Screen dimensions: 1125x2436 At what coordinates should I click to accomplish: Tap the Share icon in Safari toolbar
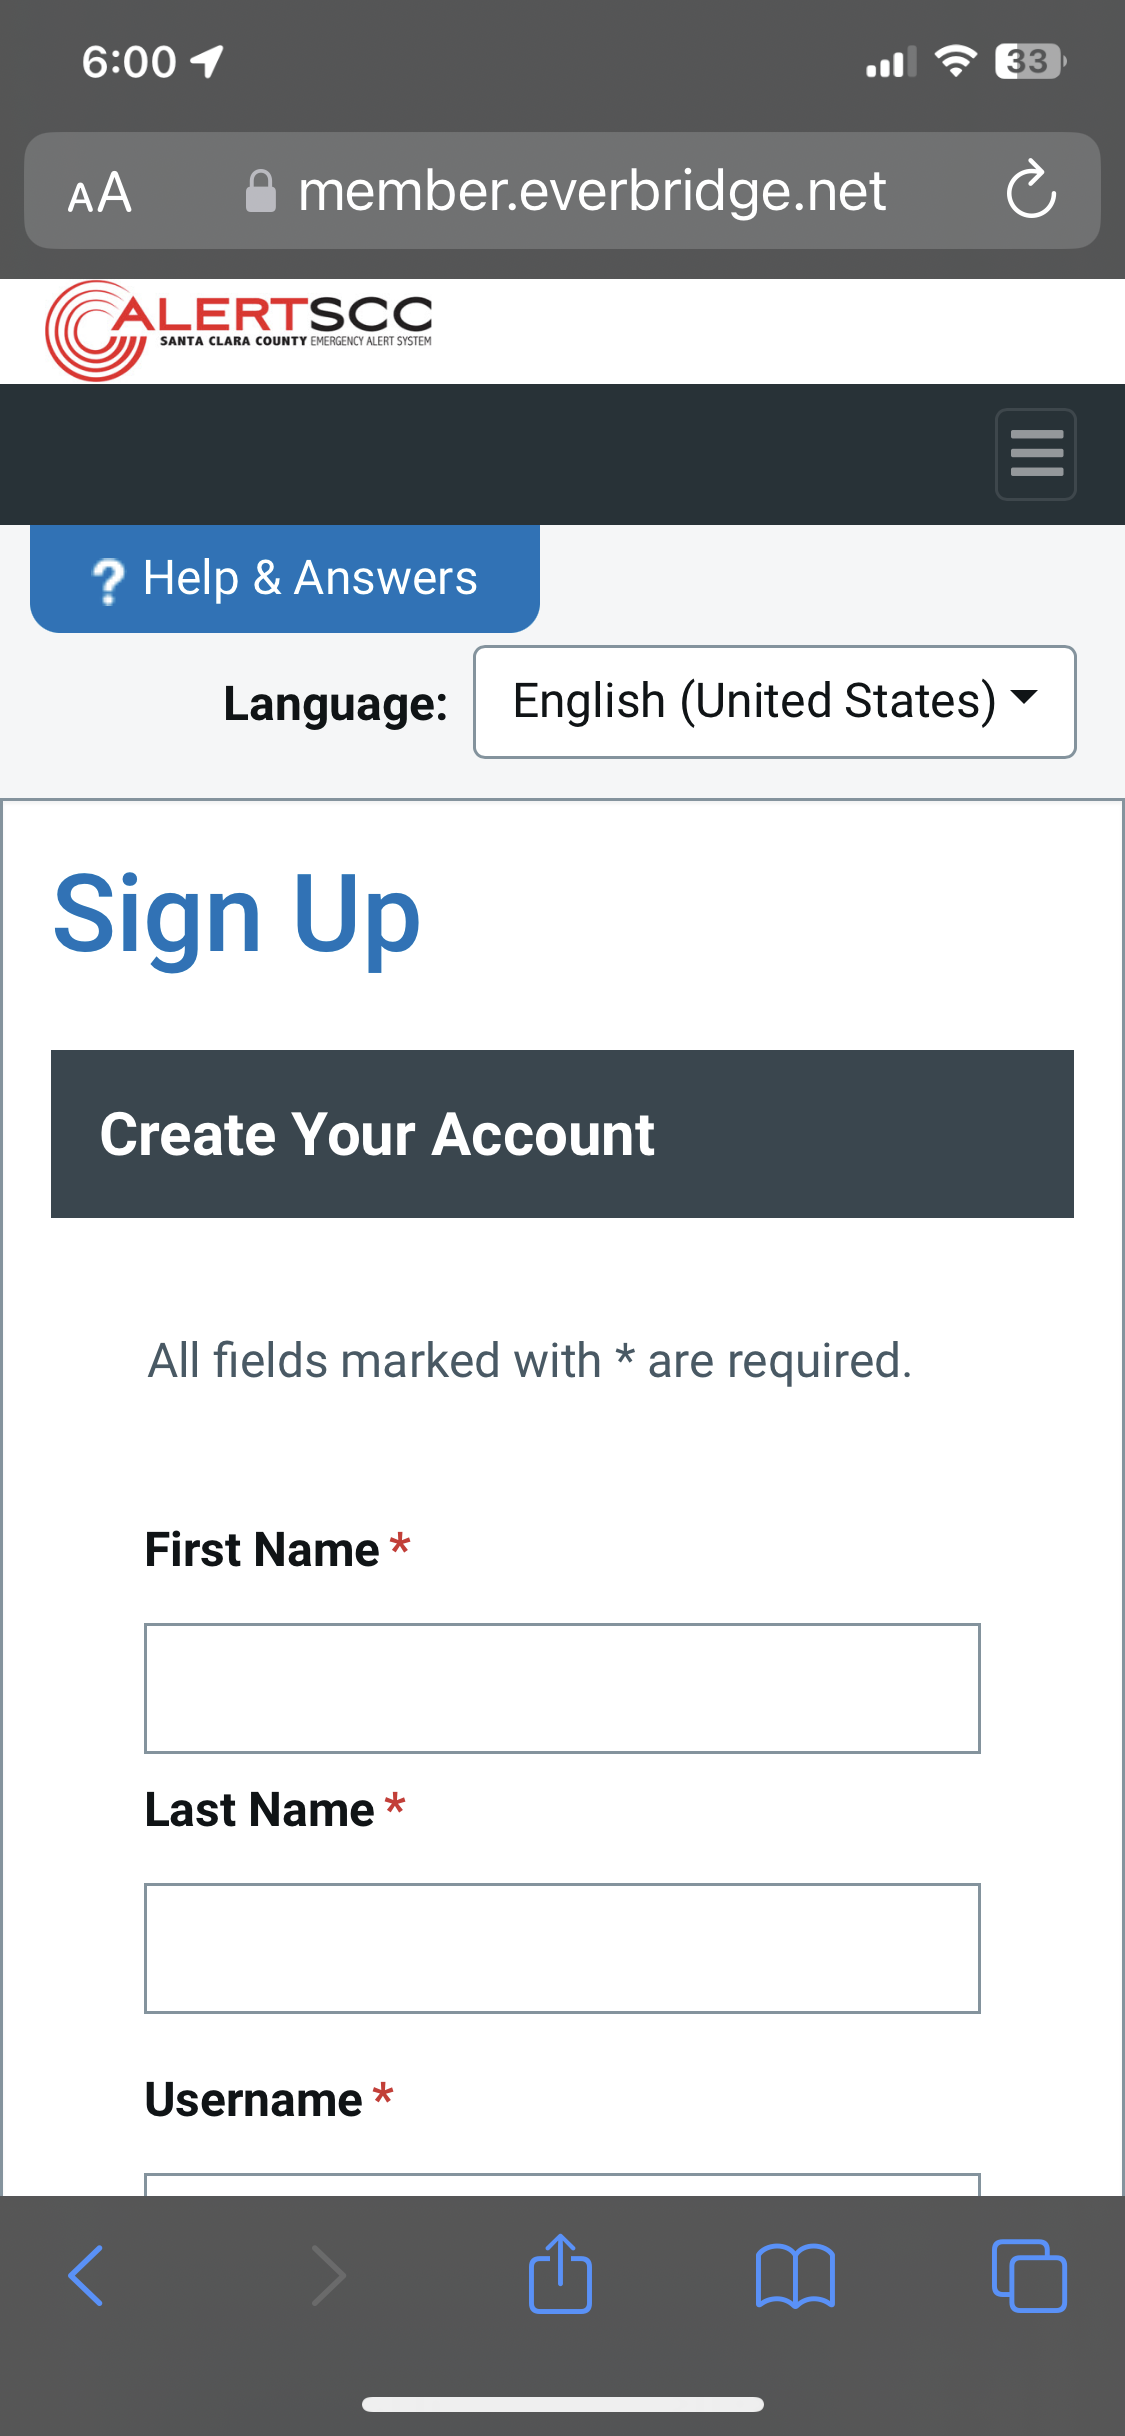(562, 2274)
